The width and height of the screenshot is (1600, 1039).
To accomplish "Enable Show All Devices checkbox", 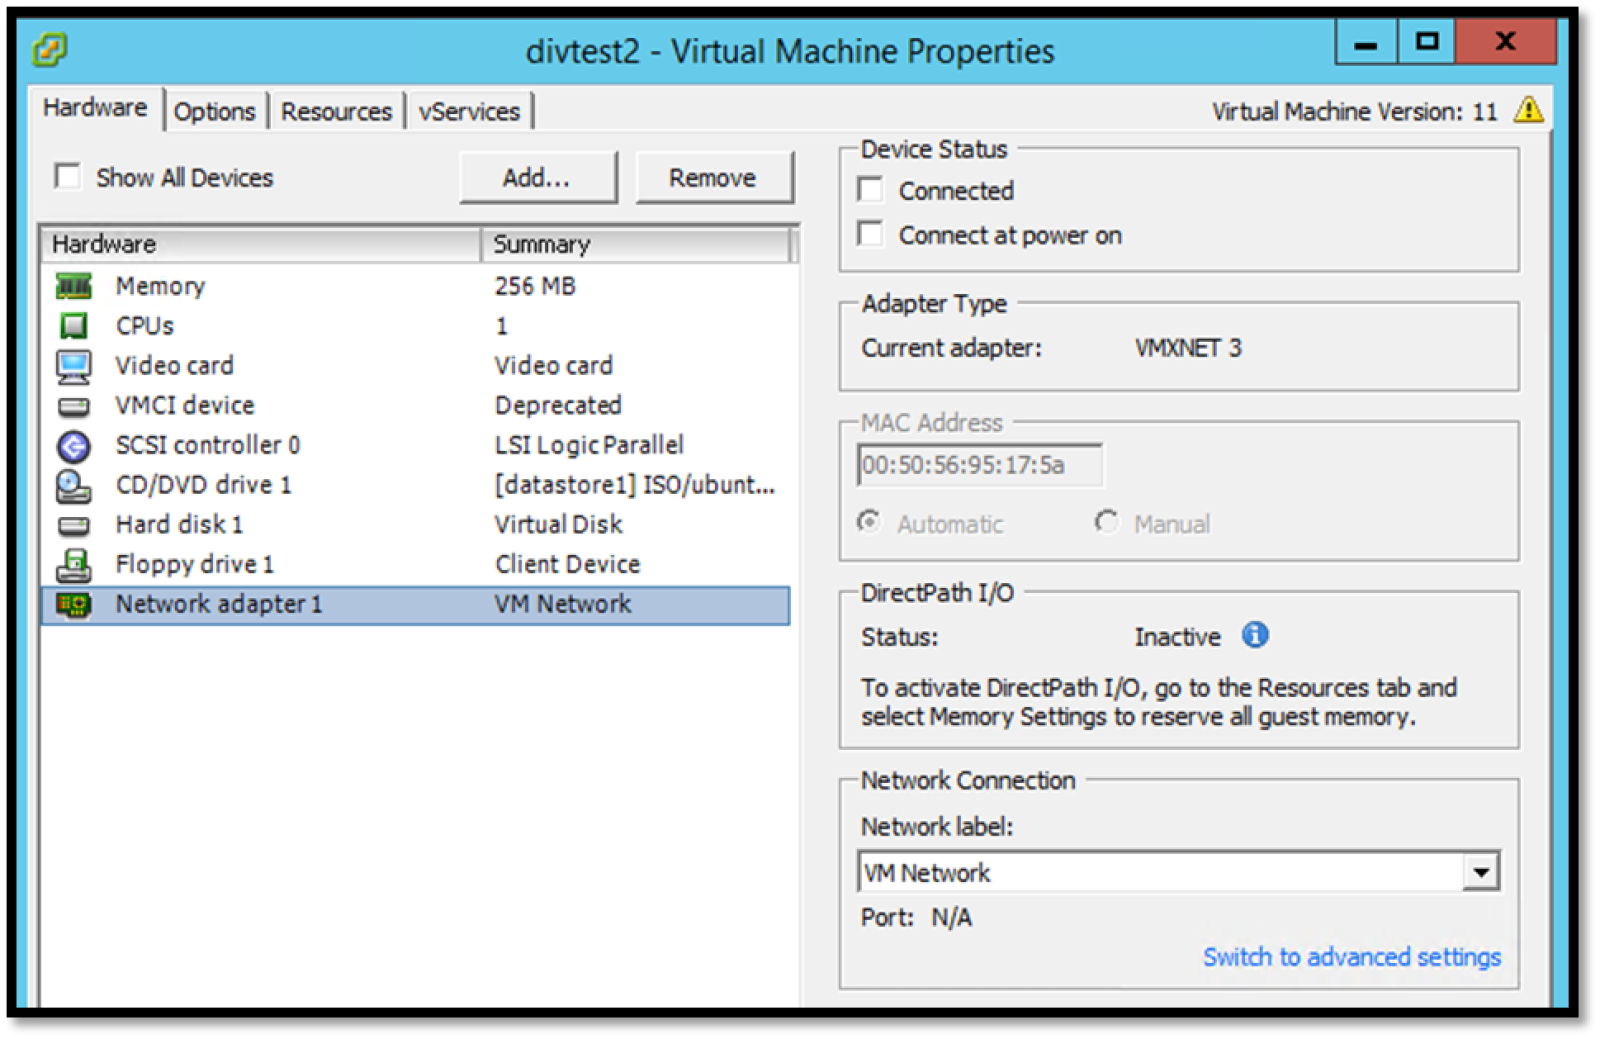I will pyautogui.click(x=68, y=177).
